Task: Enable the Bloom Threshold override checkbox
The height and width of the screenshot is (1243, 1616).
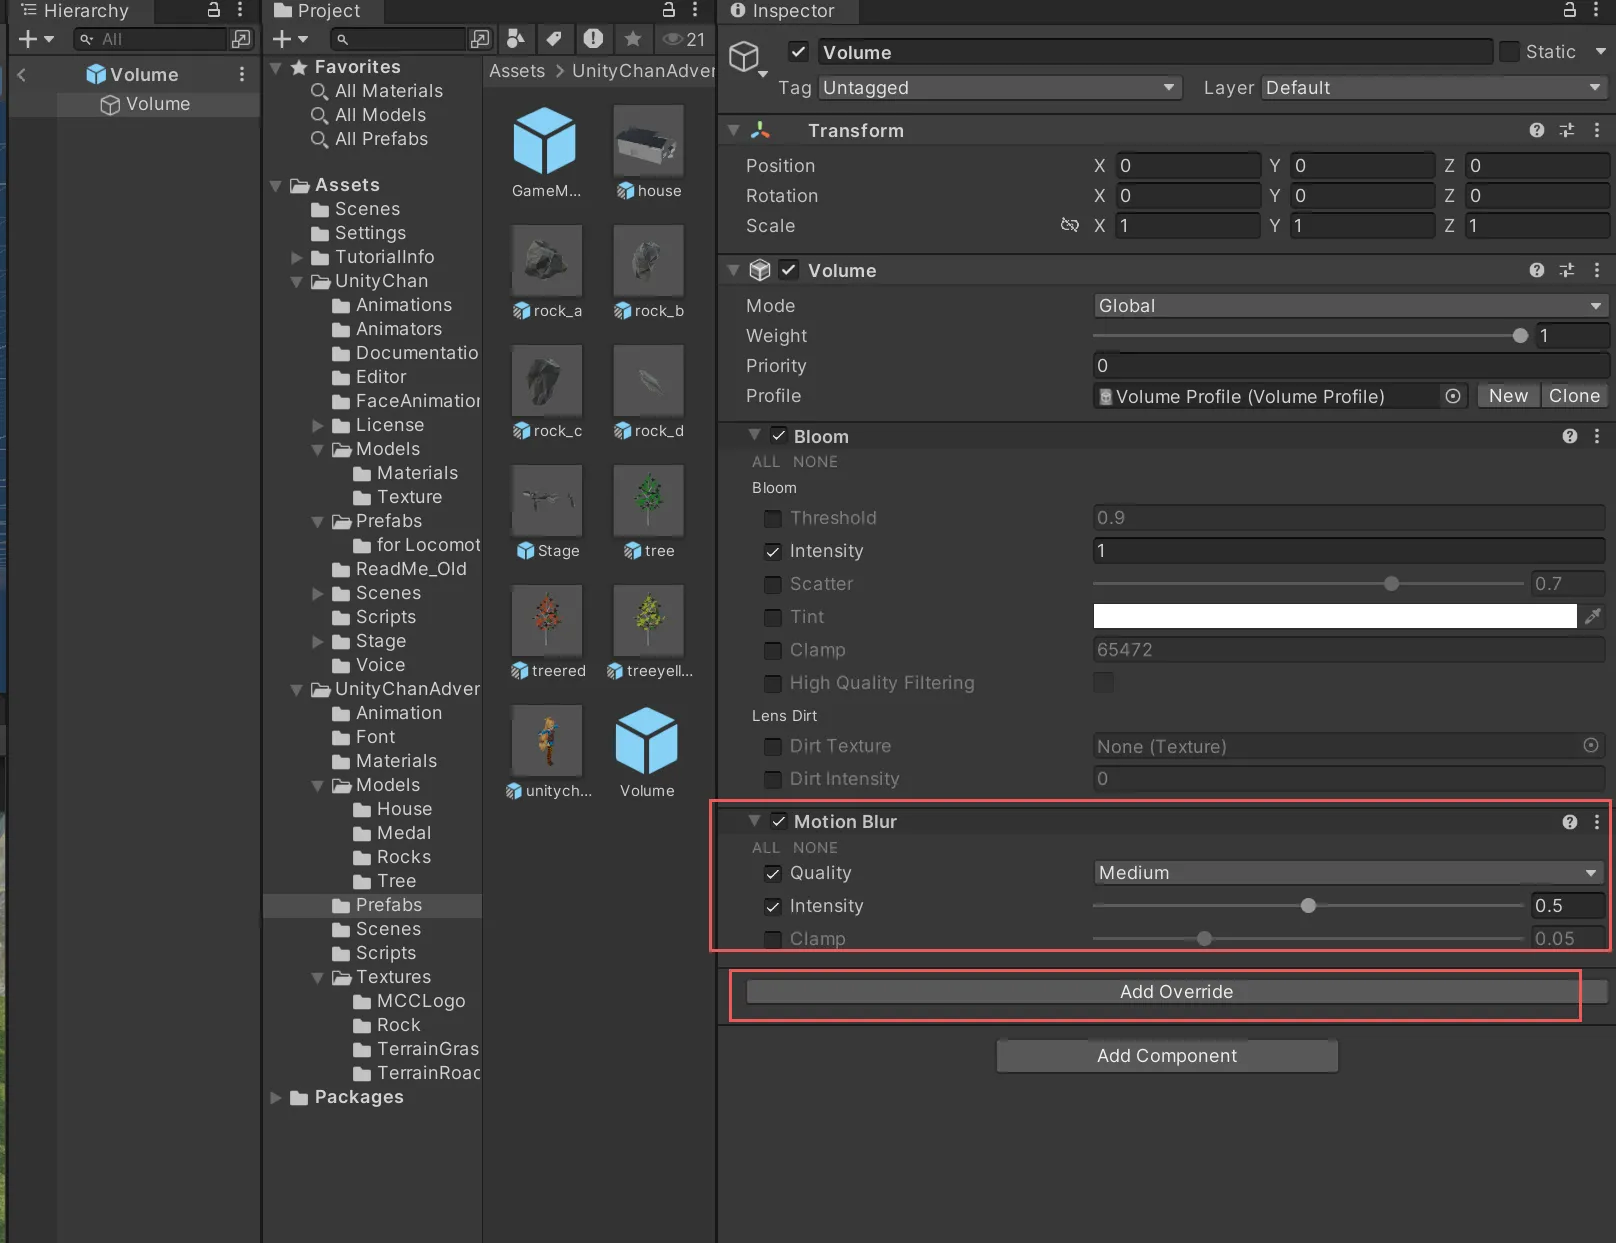Action: pyautogui.click(x=773, y=518)
